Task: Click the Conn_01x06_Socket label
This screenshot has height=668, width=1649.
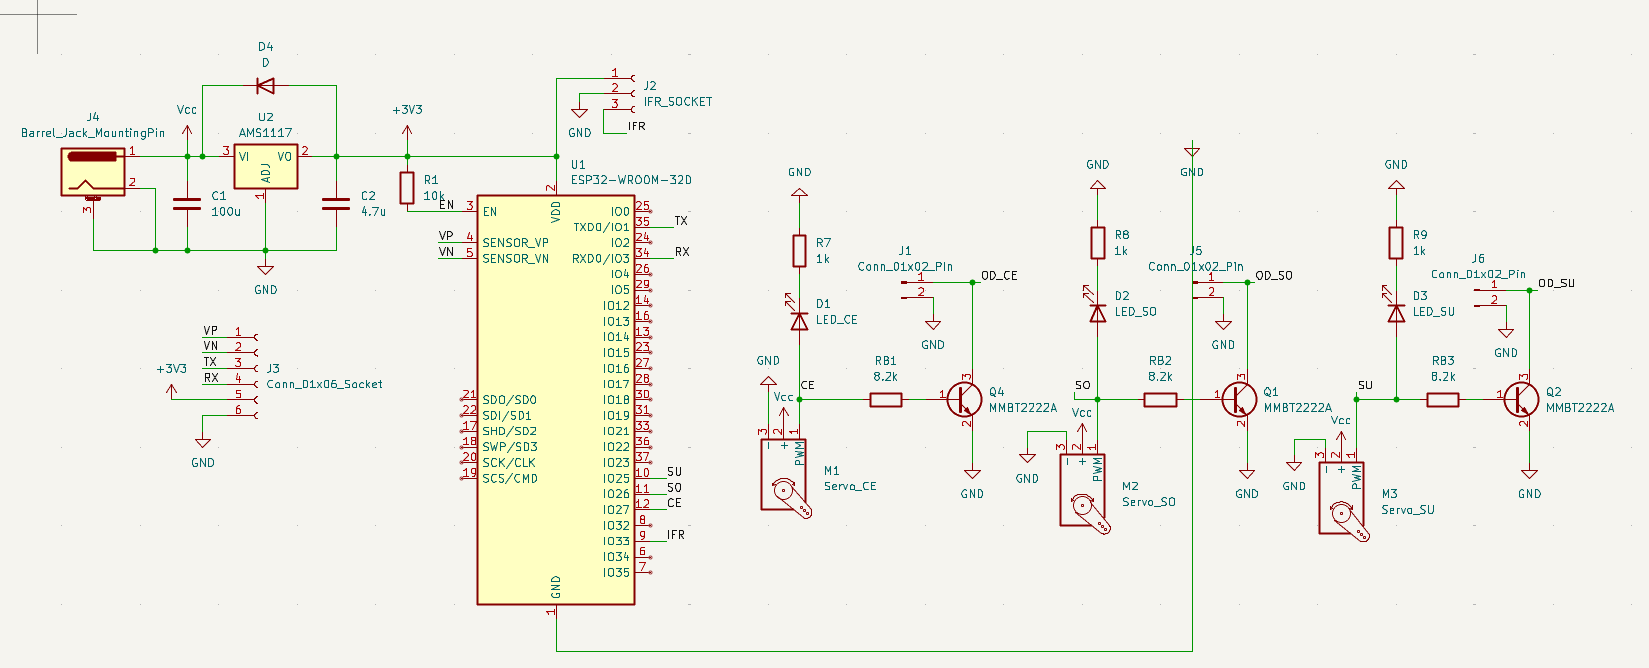Action: pos(324,384)
